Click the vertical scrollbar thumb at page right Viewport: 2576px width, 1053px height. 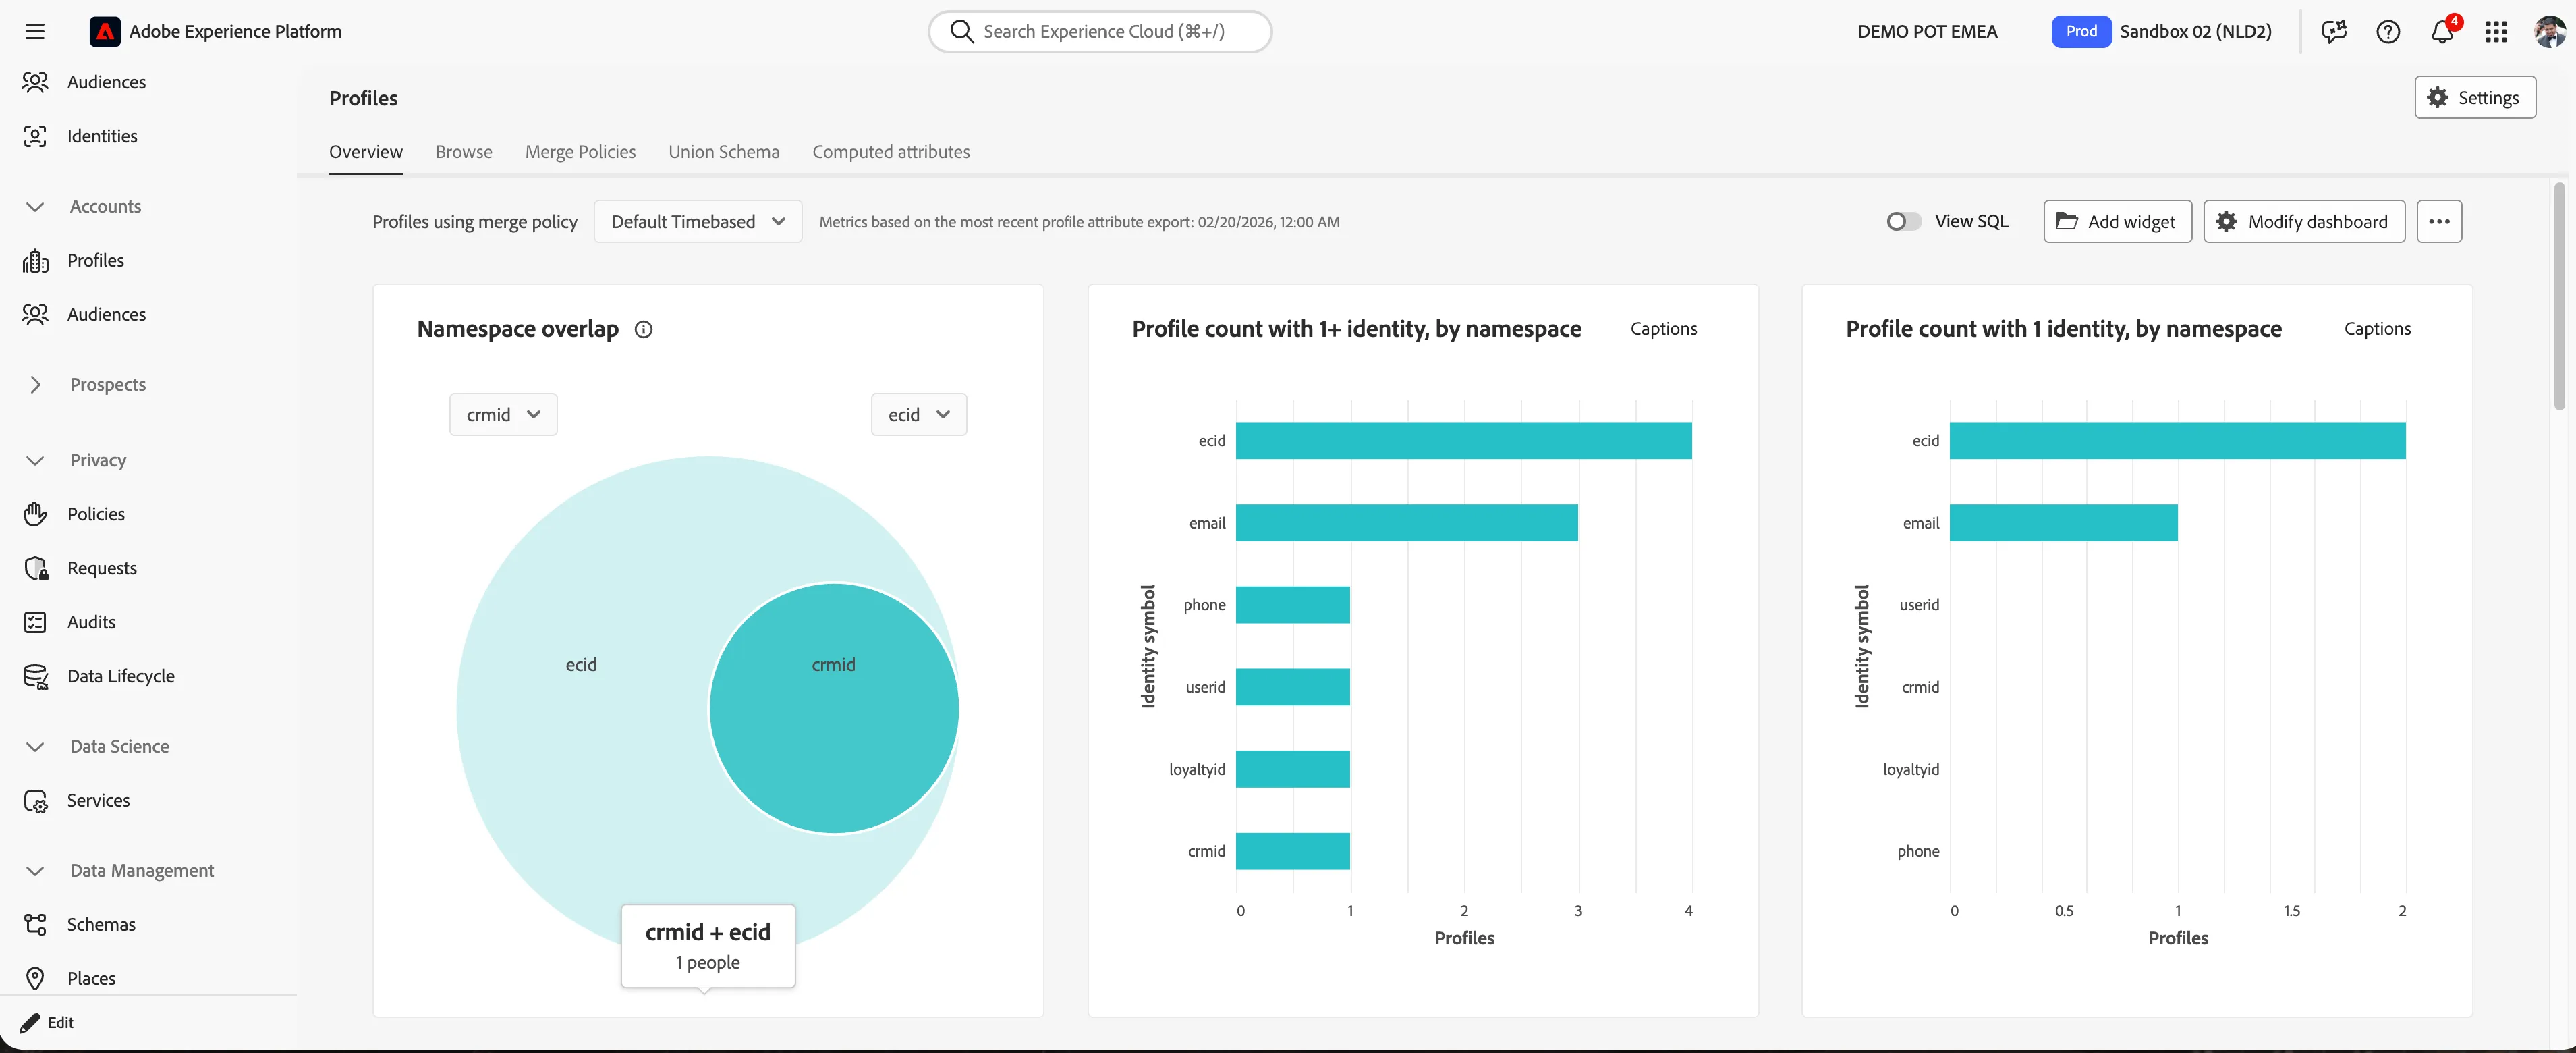(2558, 295)
